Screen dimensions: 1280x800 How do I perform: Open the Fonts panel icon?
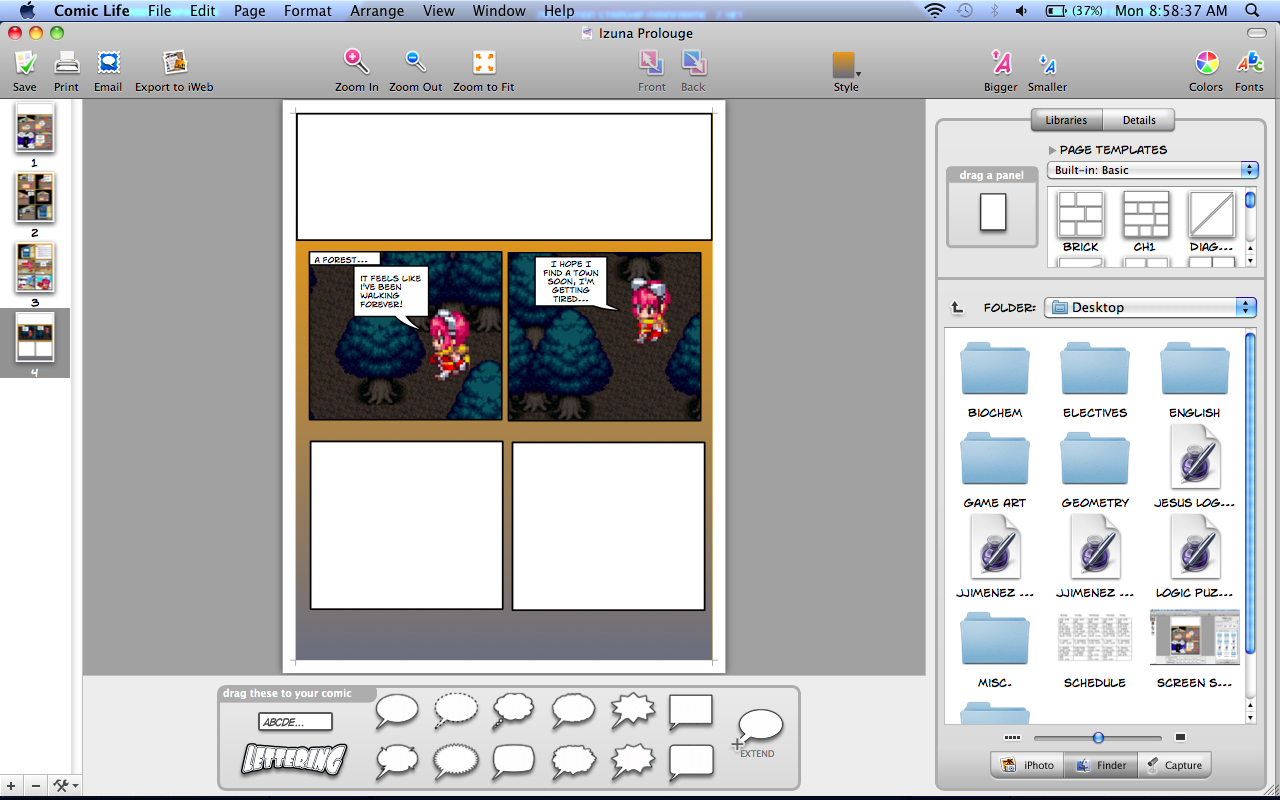click(x=1249, y=64)
